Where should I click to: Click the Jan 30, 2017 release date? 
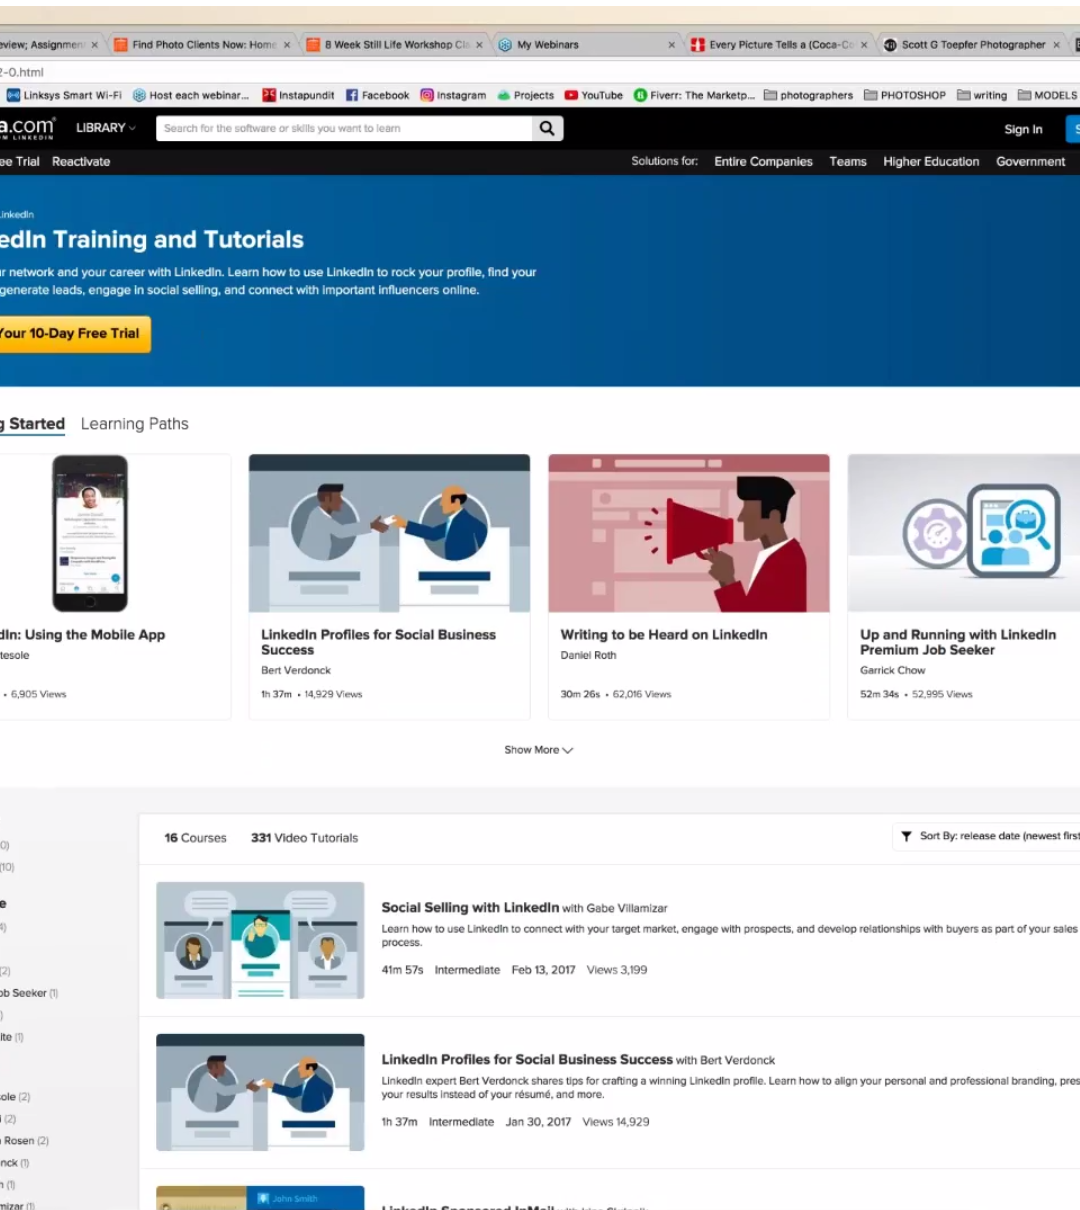538,1122
